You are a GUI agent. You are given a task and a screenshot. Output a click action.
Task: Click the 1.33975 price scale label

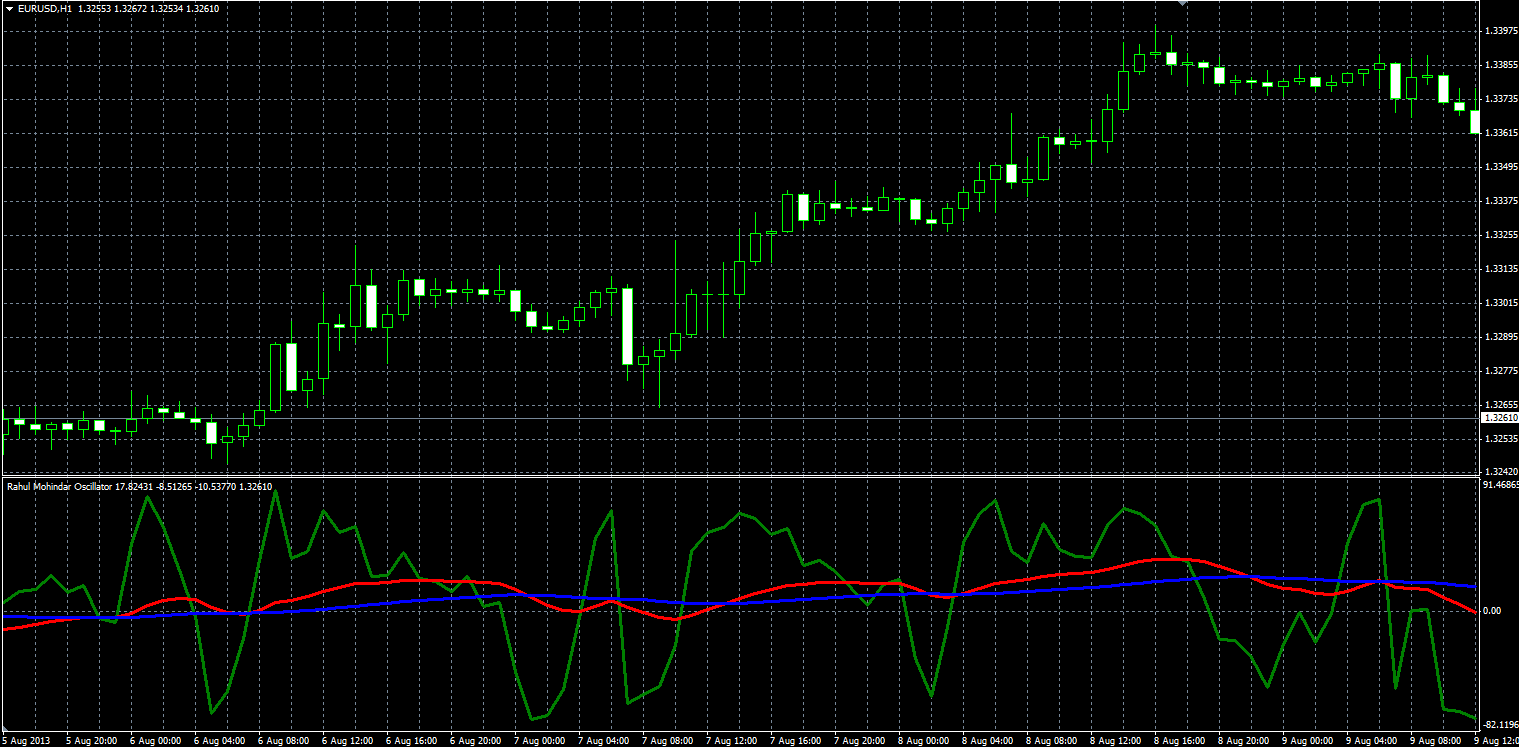[x=1500, y=31]
